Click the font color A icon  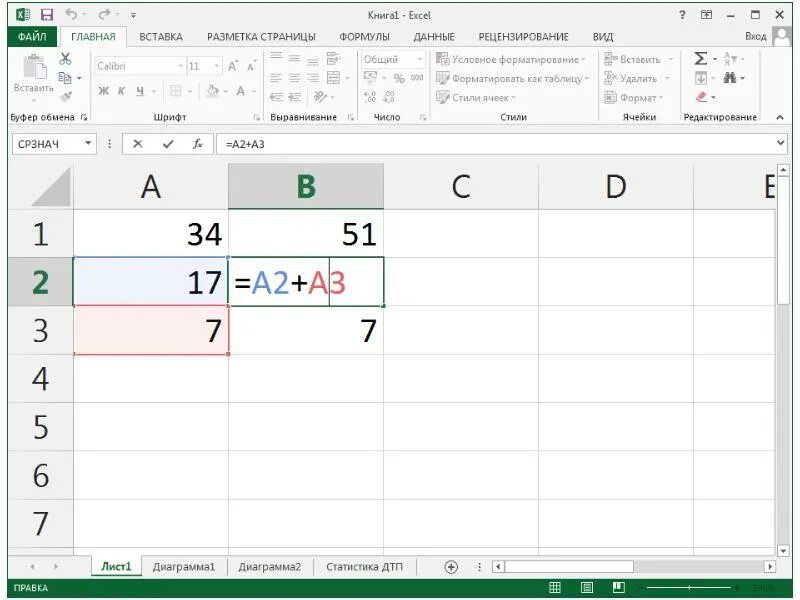coord(241,91)
